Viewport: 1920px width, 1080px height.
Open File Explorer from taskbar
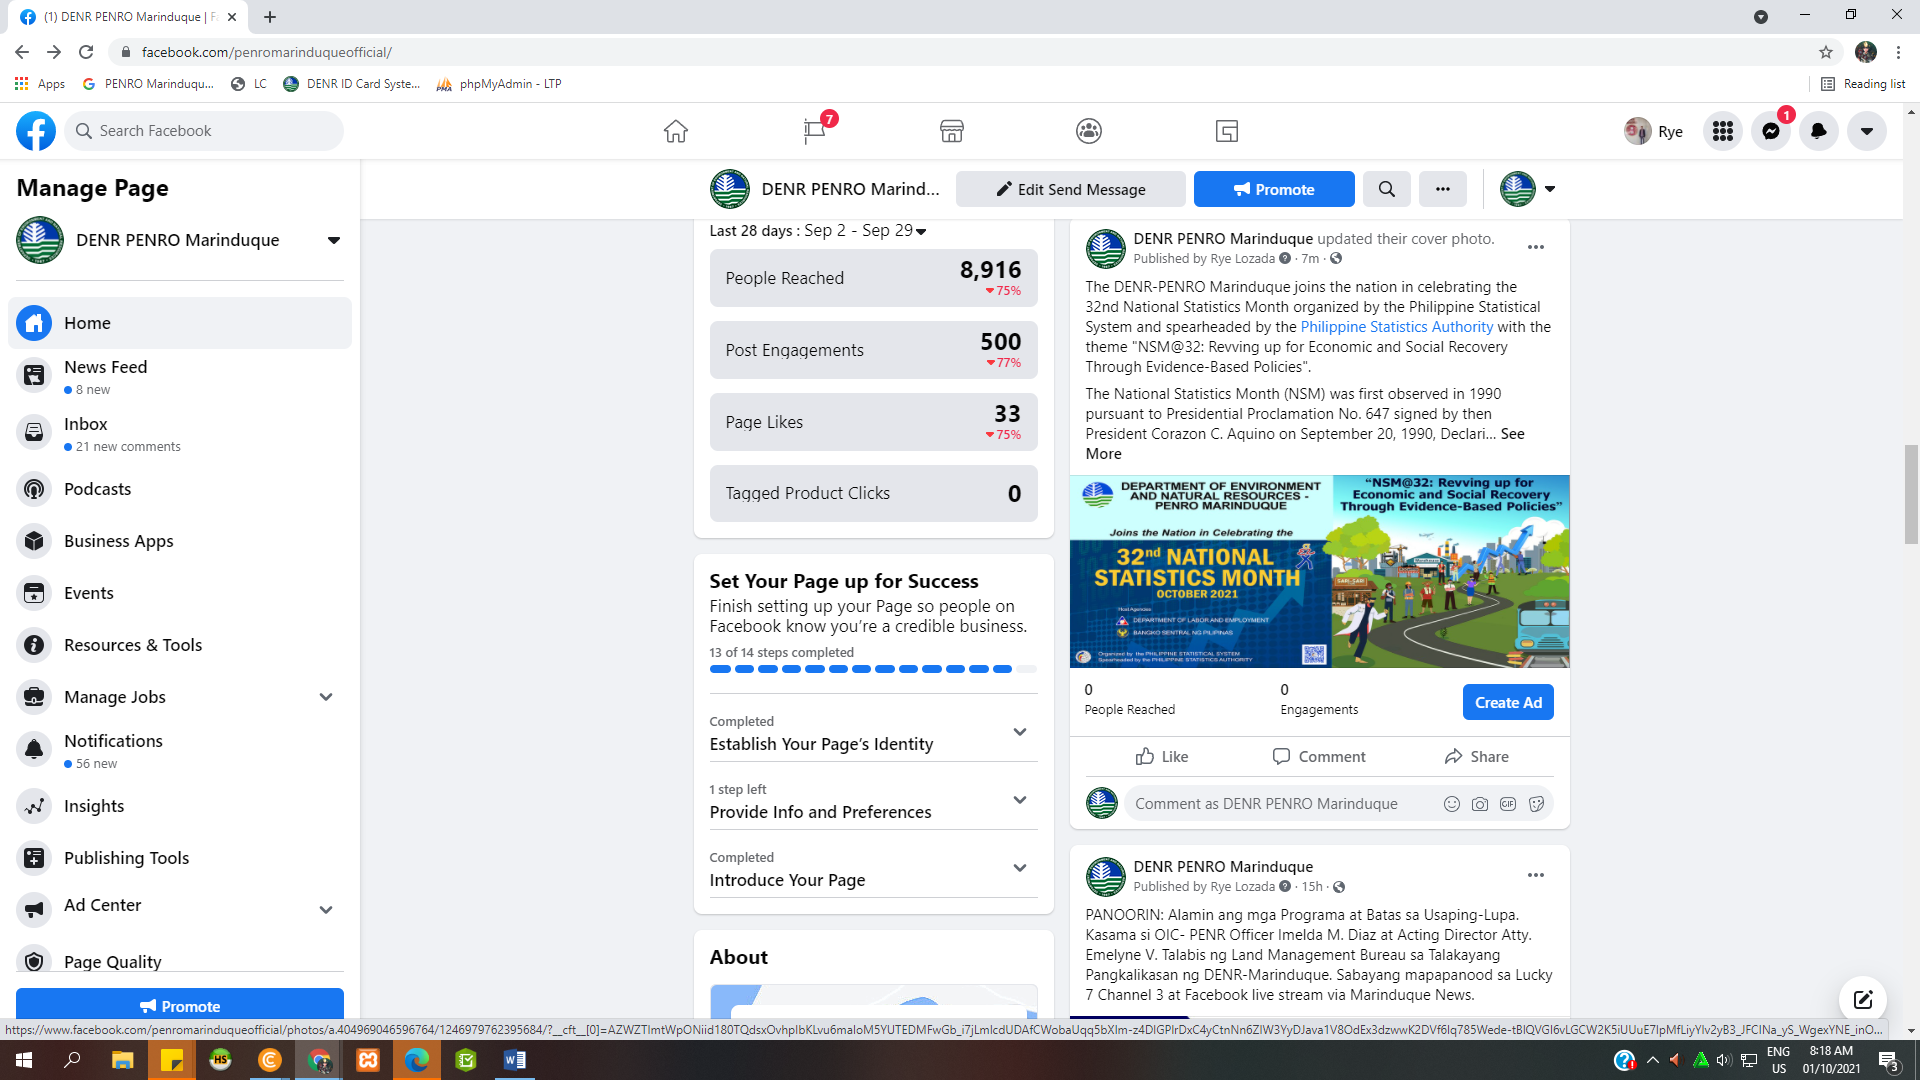tap(122, 1060)
